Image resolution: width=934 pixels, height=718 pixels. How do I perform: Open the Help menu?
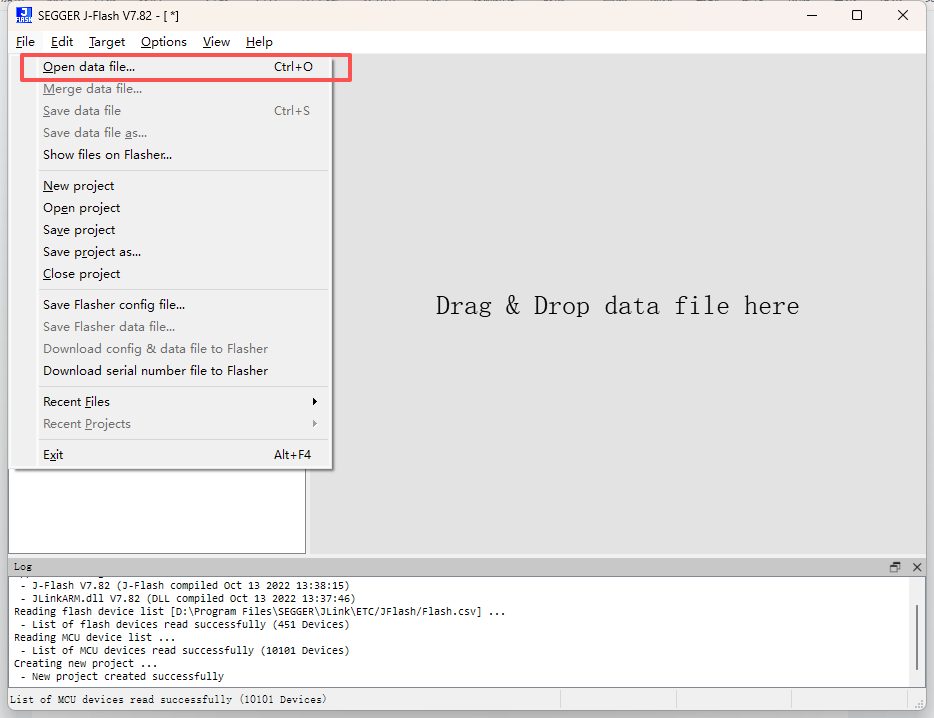tap(259, 42)
